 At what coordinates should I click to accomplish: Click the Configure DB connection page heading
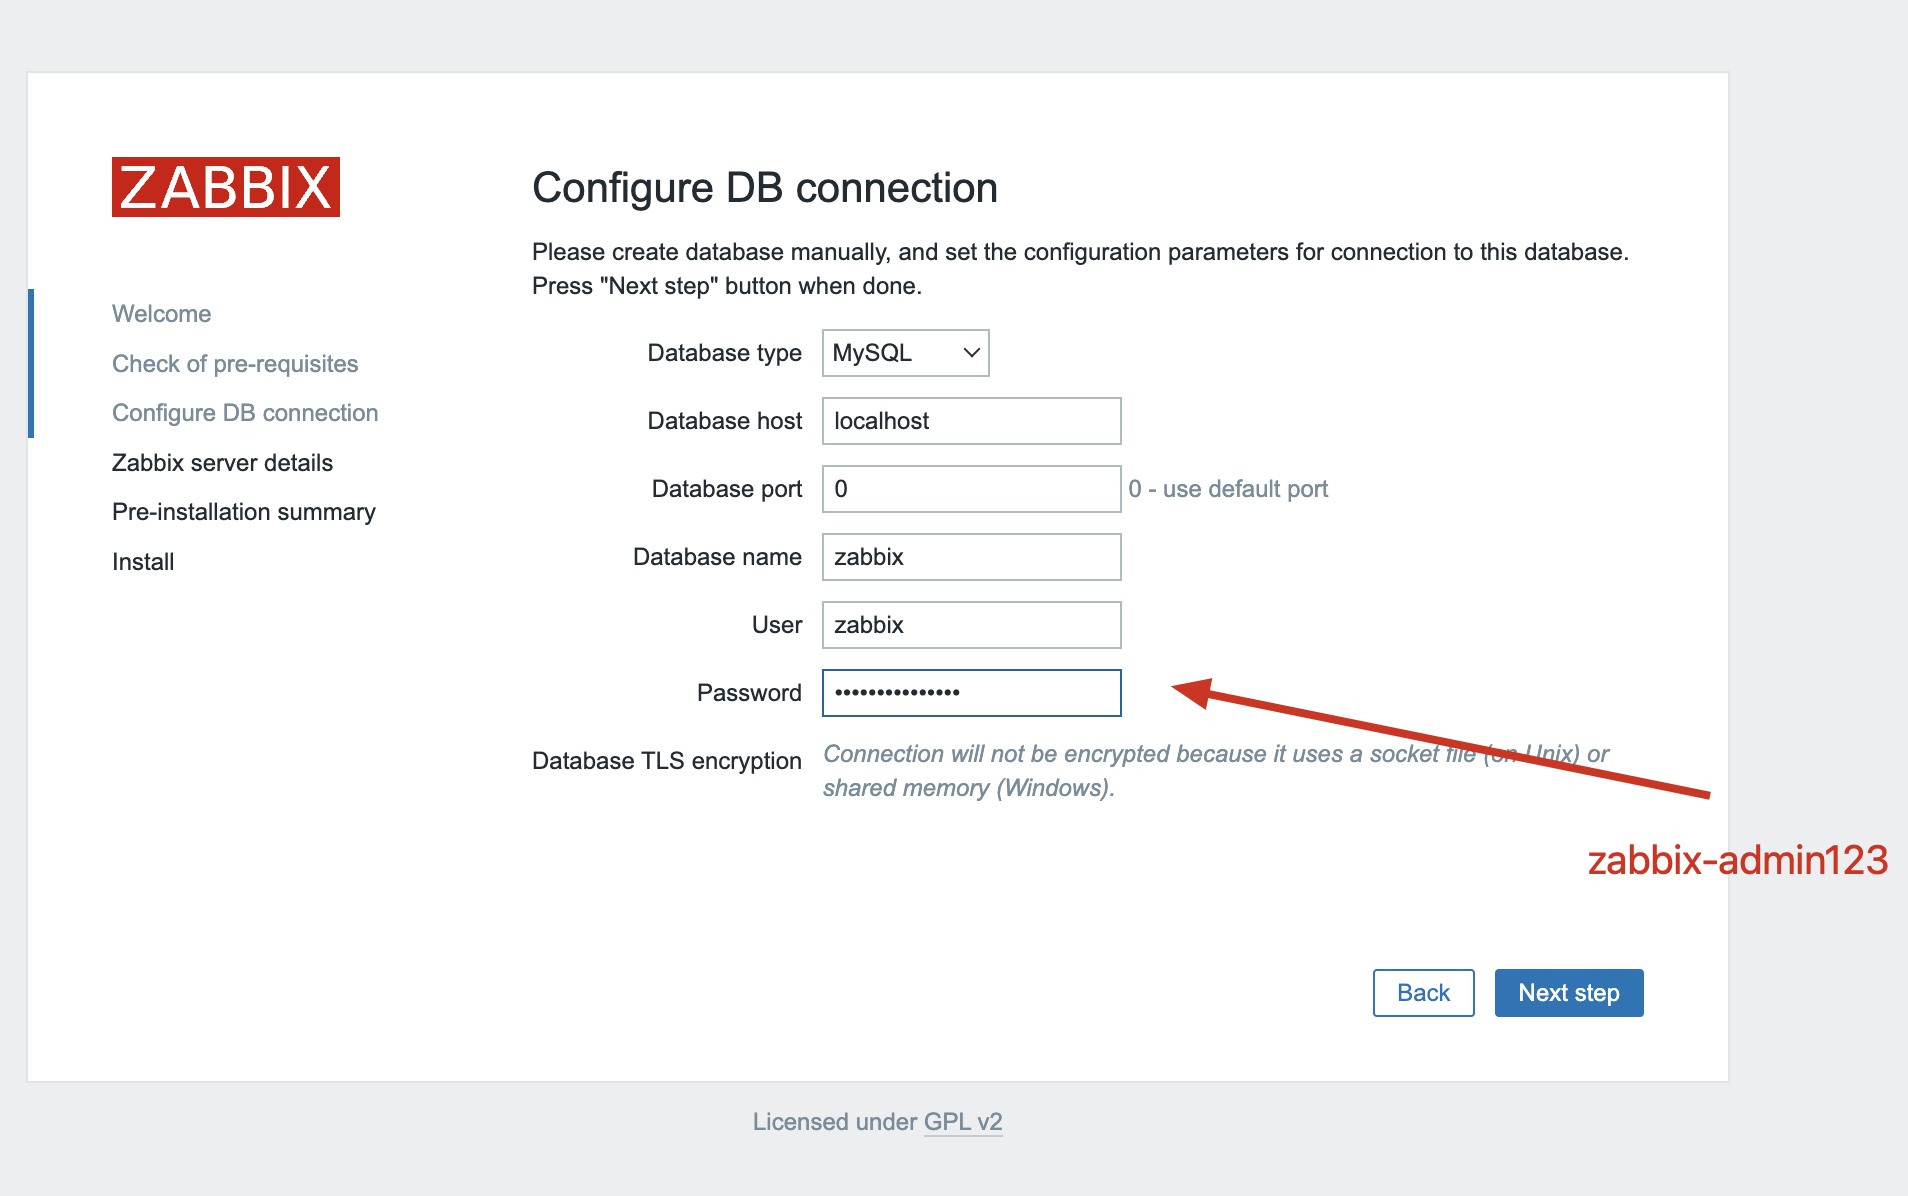pyautogui.click(x=765, y=188)
